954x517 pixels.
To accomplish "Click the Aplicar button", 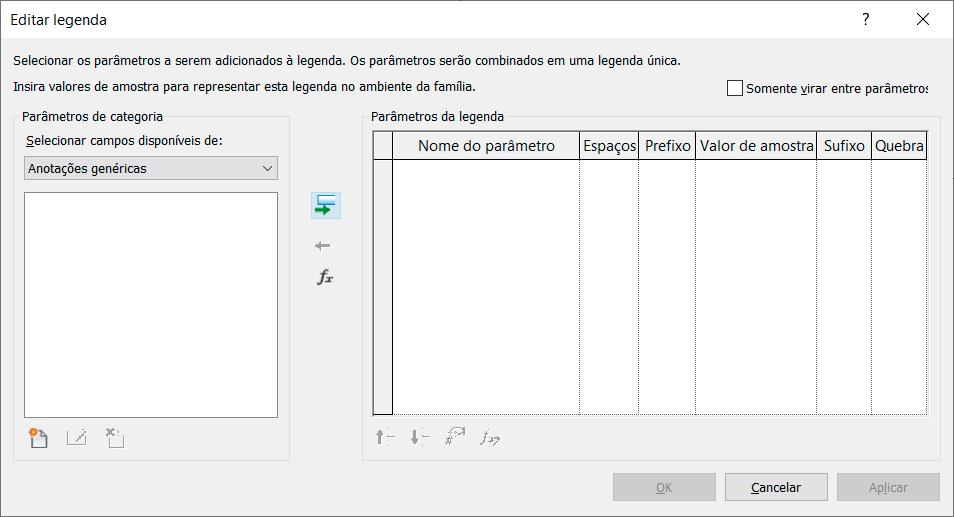I will (x=888, y=487).
